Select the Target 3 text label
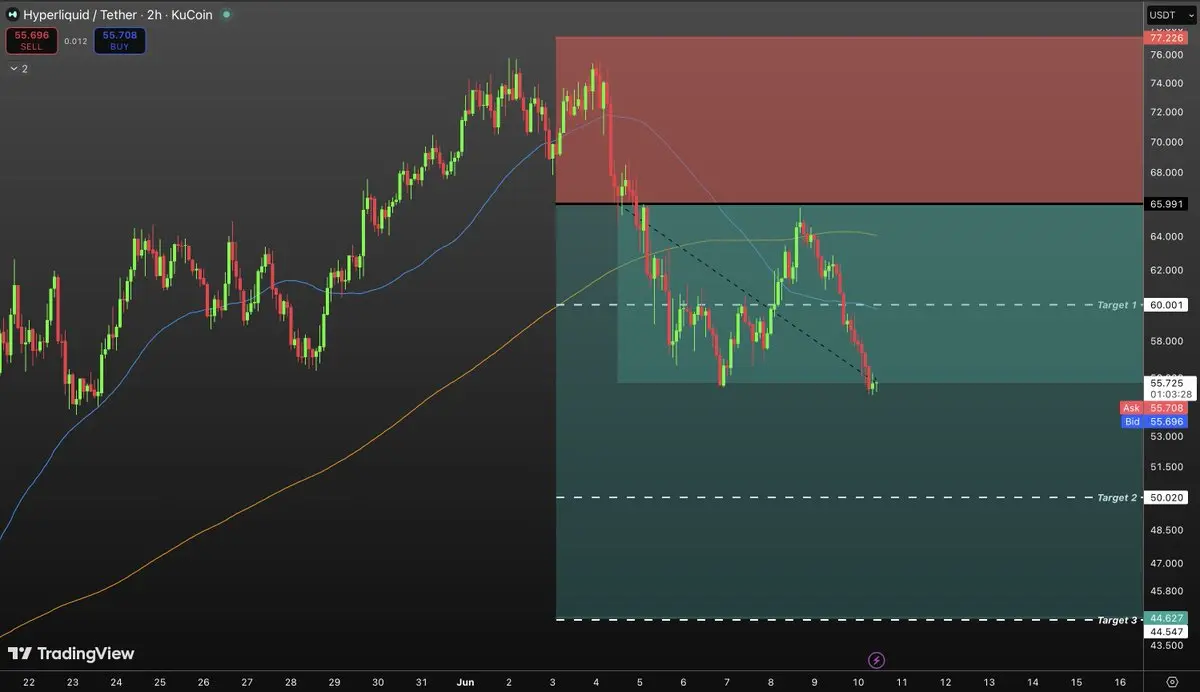Image resolution: width=1200 pixels, height=692 pixels. [x=1117, y=620]
